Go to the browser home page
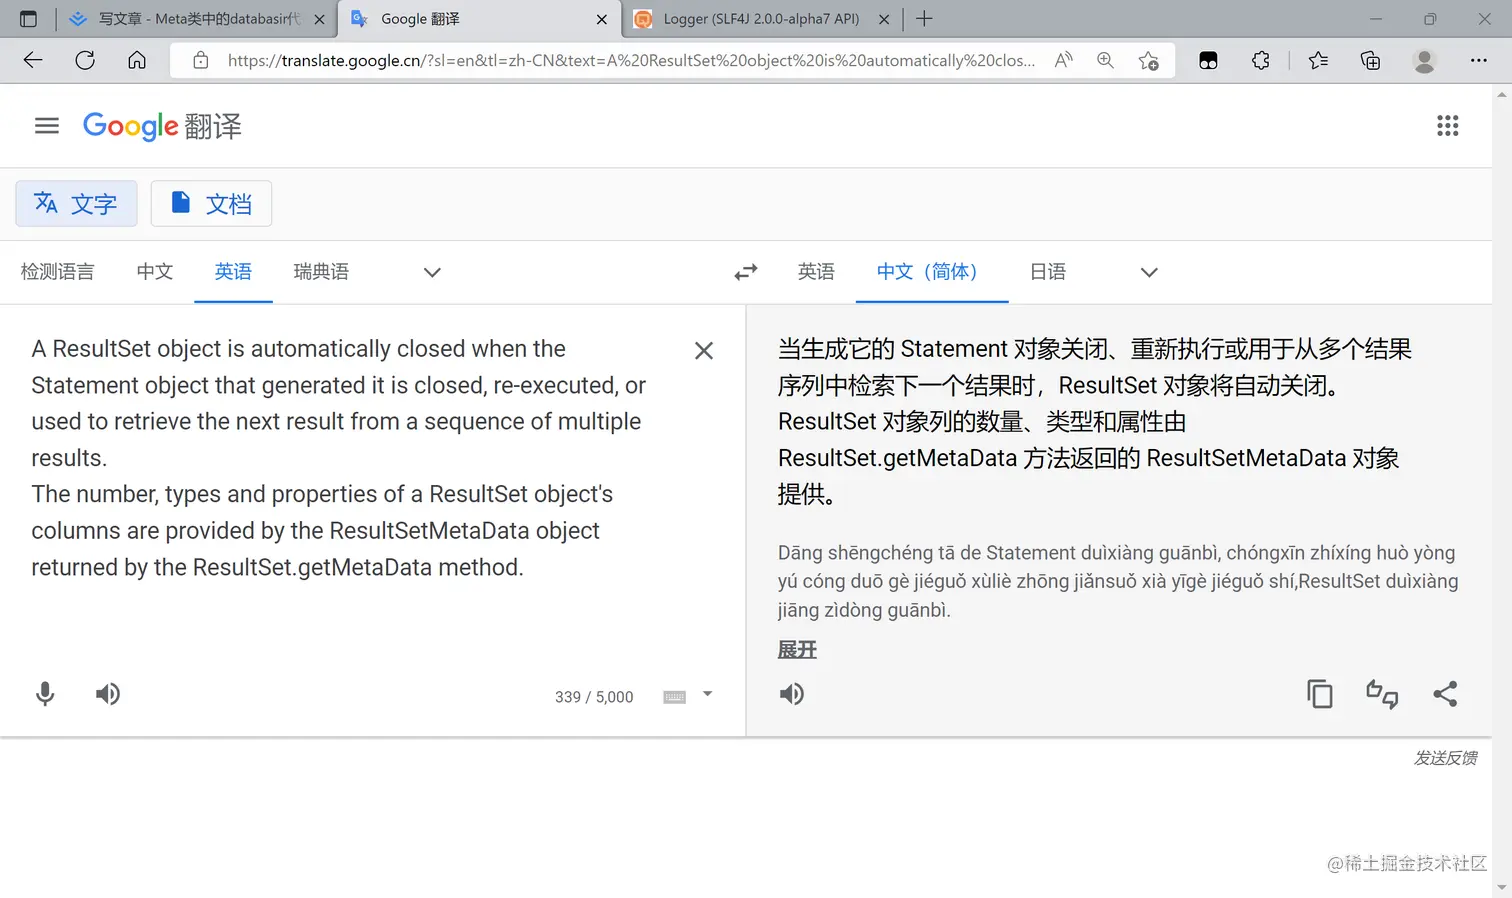Screen dimensions: 1512x898 click(137, 60)
